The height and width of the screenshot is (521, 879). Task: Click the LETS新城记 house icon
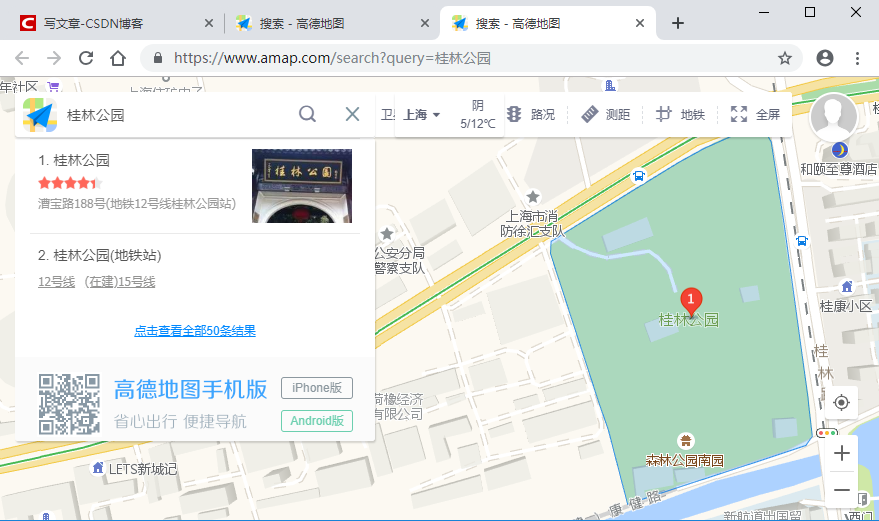tap(98, 467)
